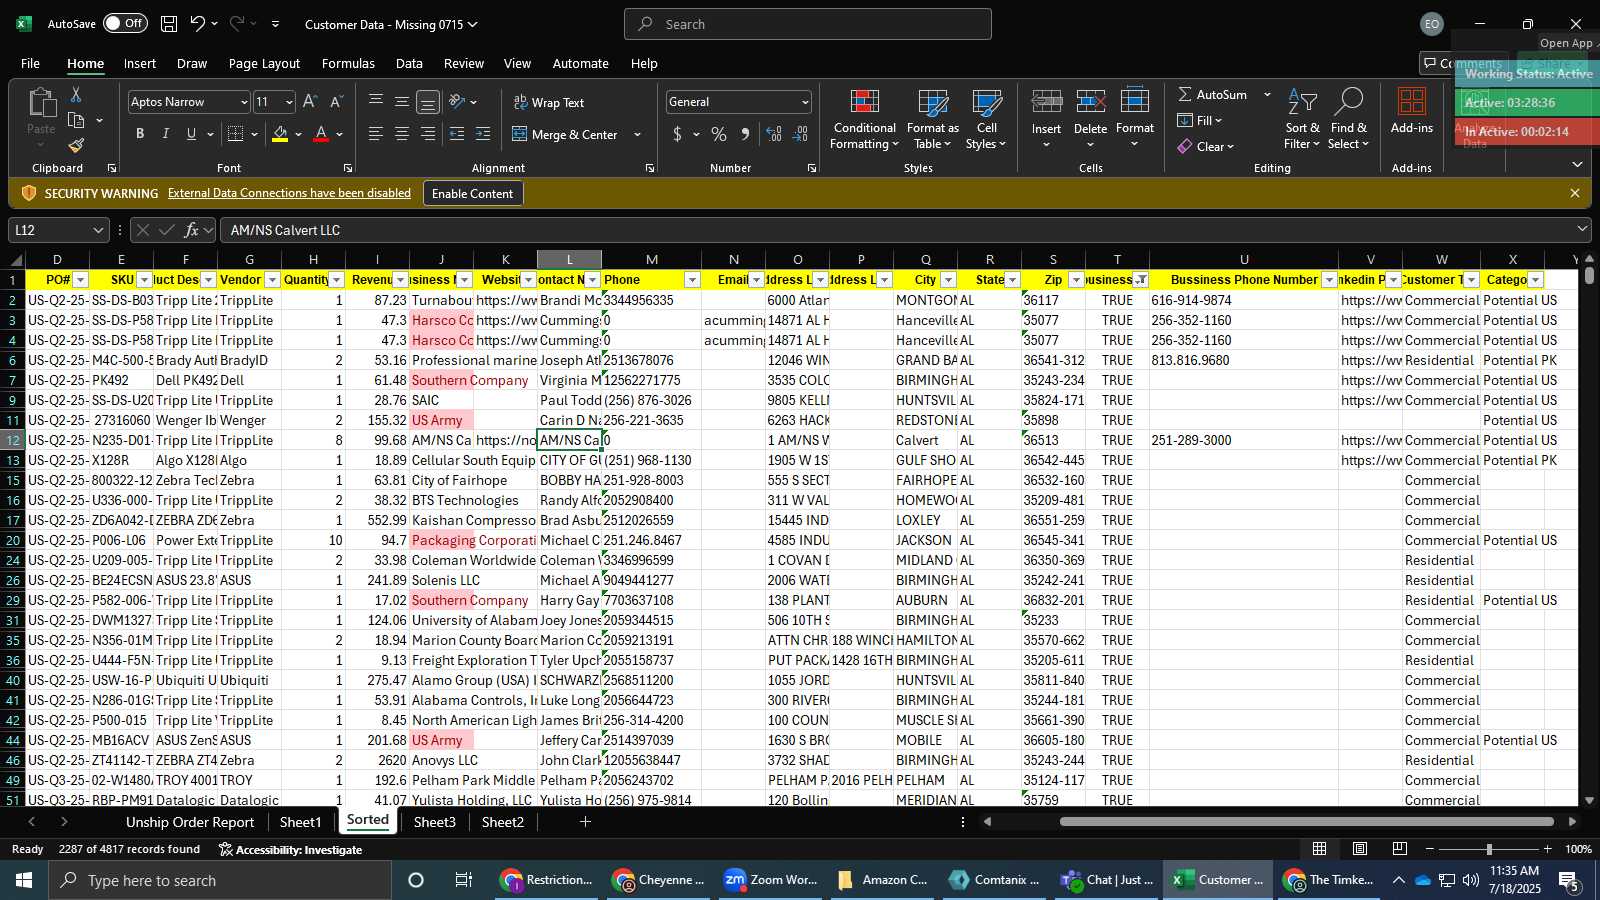The image size is (1600, 900).
Task: Open the Insert ribbon tab
Action: 140,63
